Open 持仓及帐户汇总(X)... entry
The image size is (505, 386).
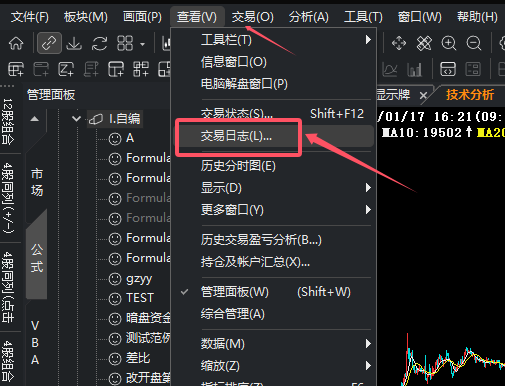(x=255, y=262)
